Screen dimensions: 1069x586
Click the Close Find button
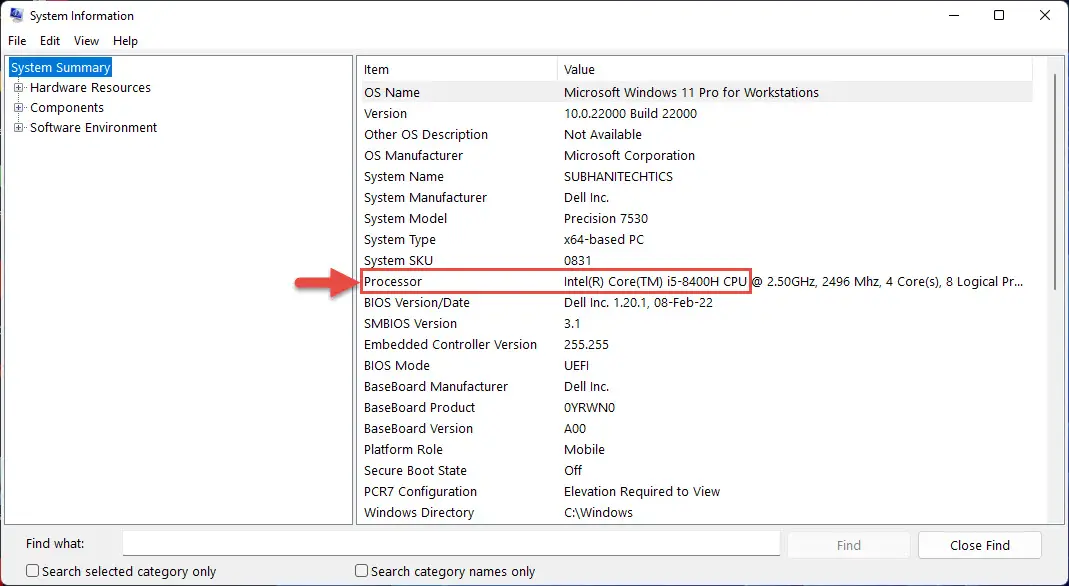tap(980, 545)
